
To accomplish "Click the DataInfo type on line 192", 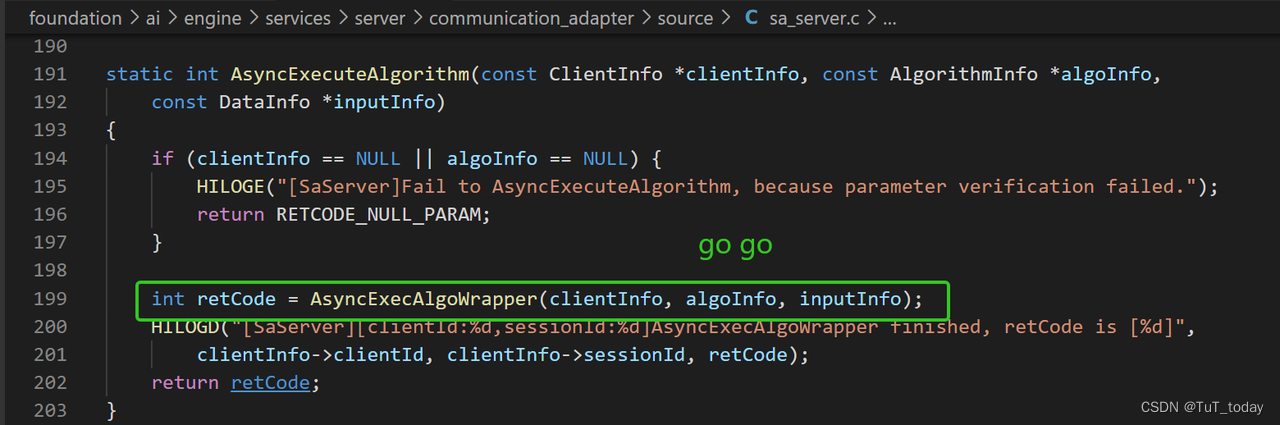I will (265, 102).
